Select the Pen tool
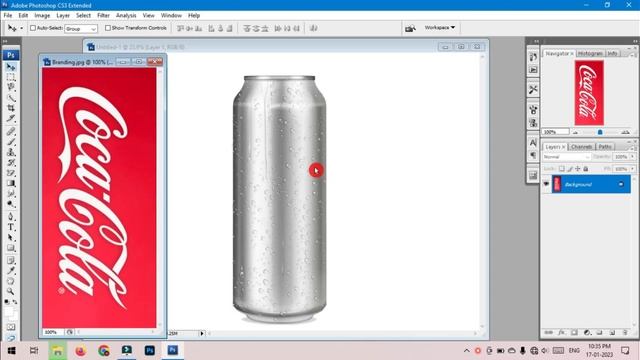The width and height of the screenshot is (640, 360). coord(11,217)
